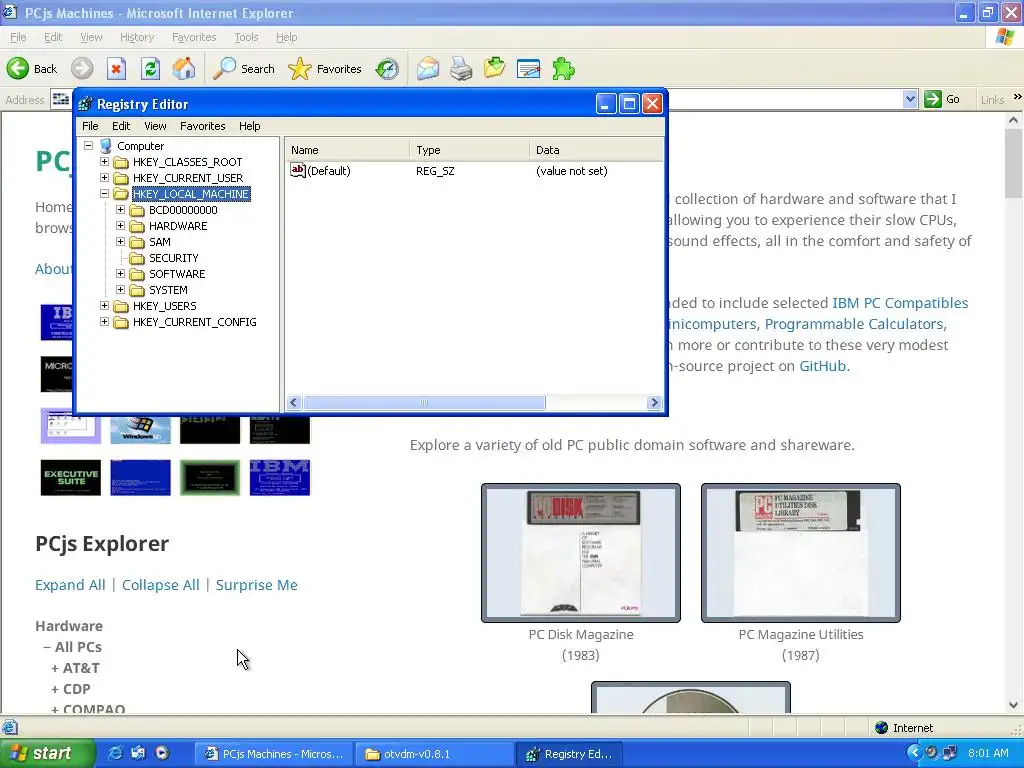Click the Edit page icon in IE toolbar
Image resolution: width=1024 pixels, height=768 pixels.
528,69
